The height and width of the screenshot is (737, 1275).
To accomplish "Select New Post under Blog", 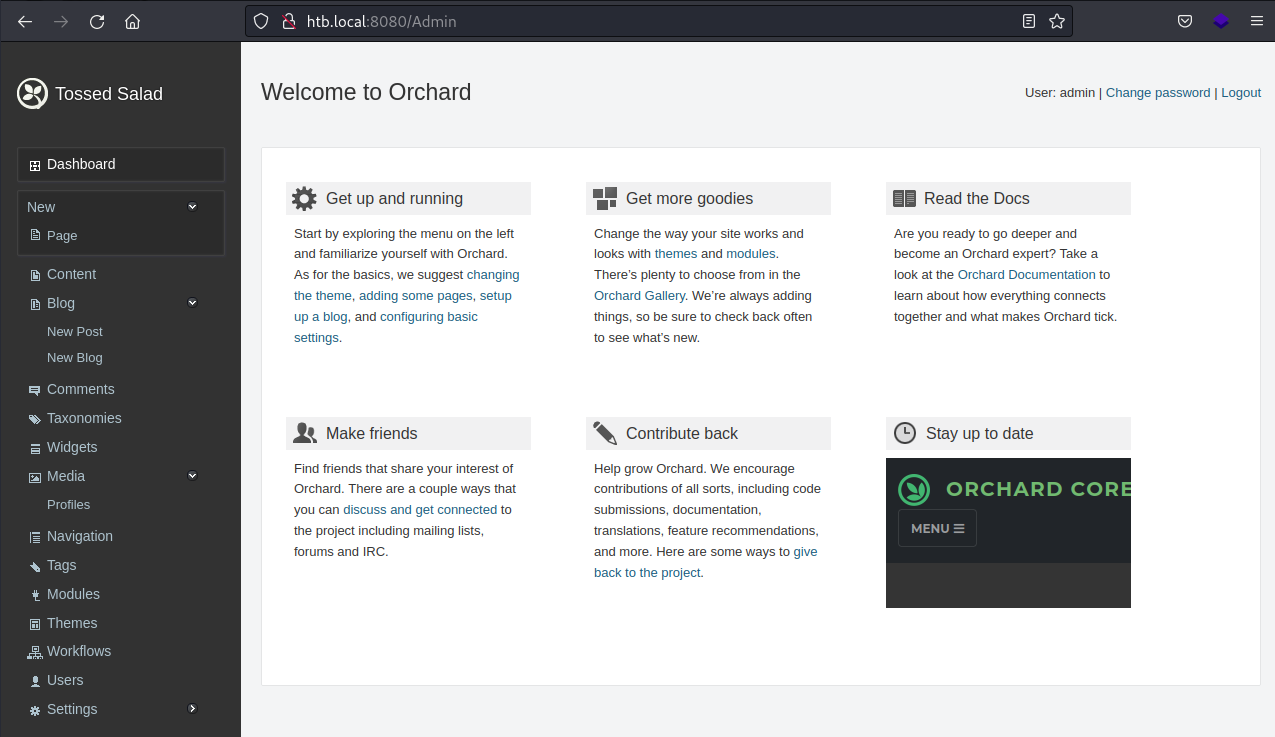I will [x=75, y=332].
